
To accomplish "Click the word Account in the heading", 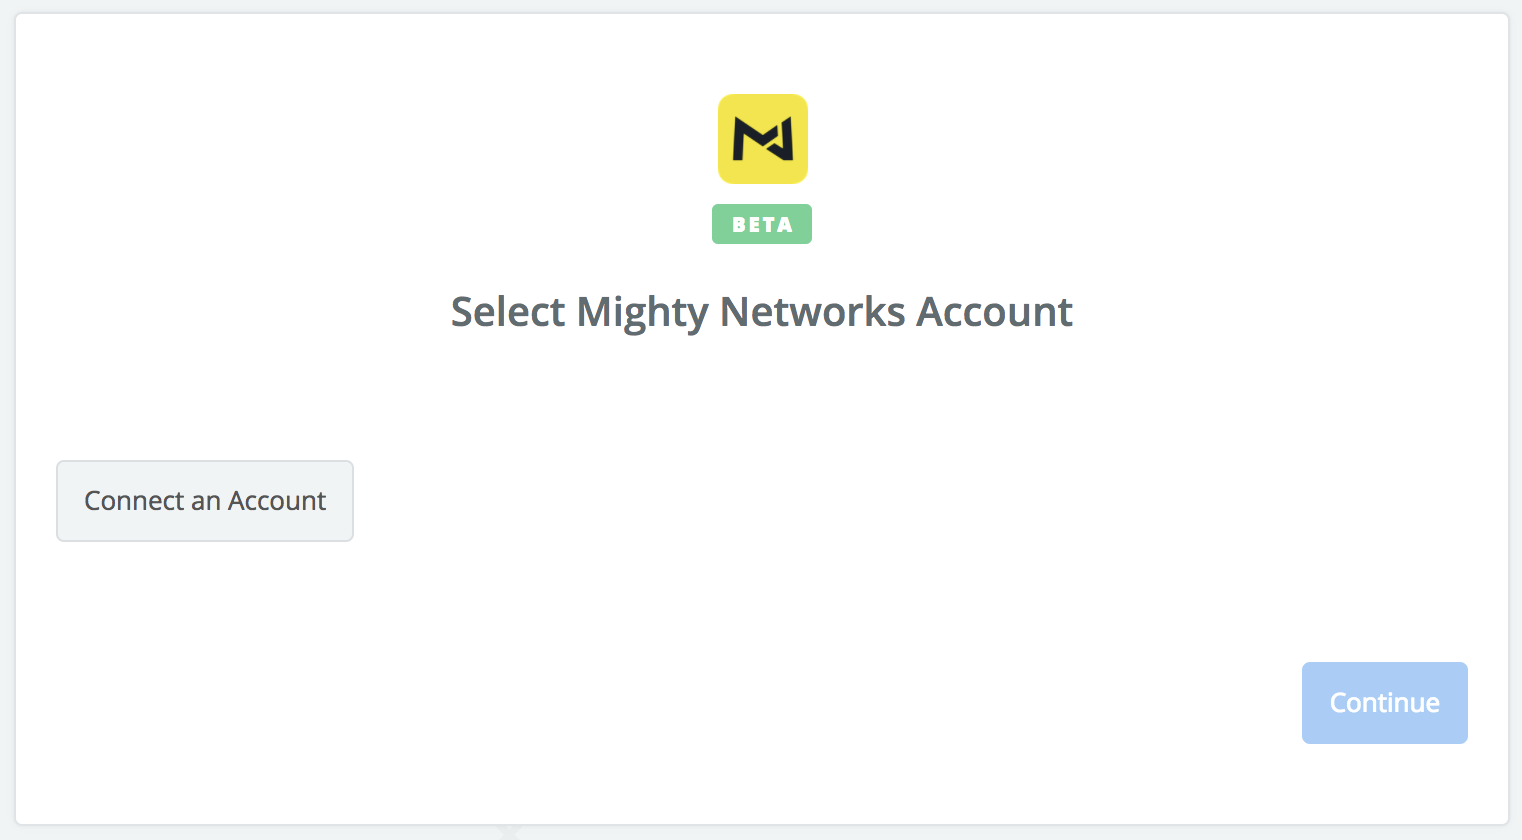I will [x=995, y=312].
